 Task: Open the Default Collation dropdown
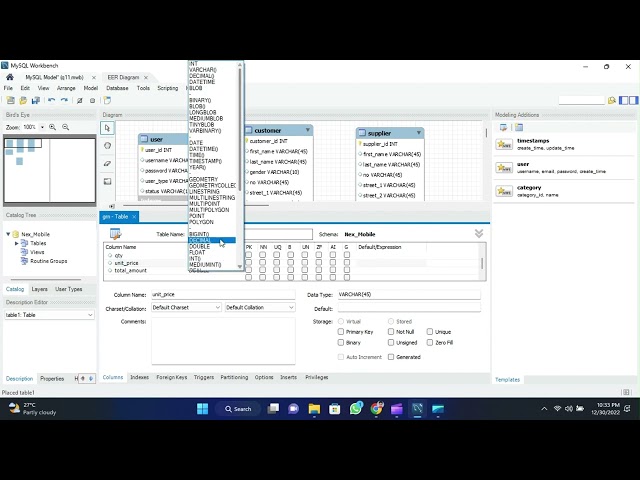[260, 307]
